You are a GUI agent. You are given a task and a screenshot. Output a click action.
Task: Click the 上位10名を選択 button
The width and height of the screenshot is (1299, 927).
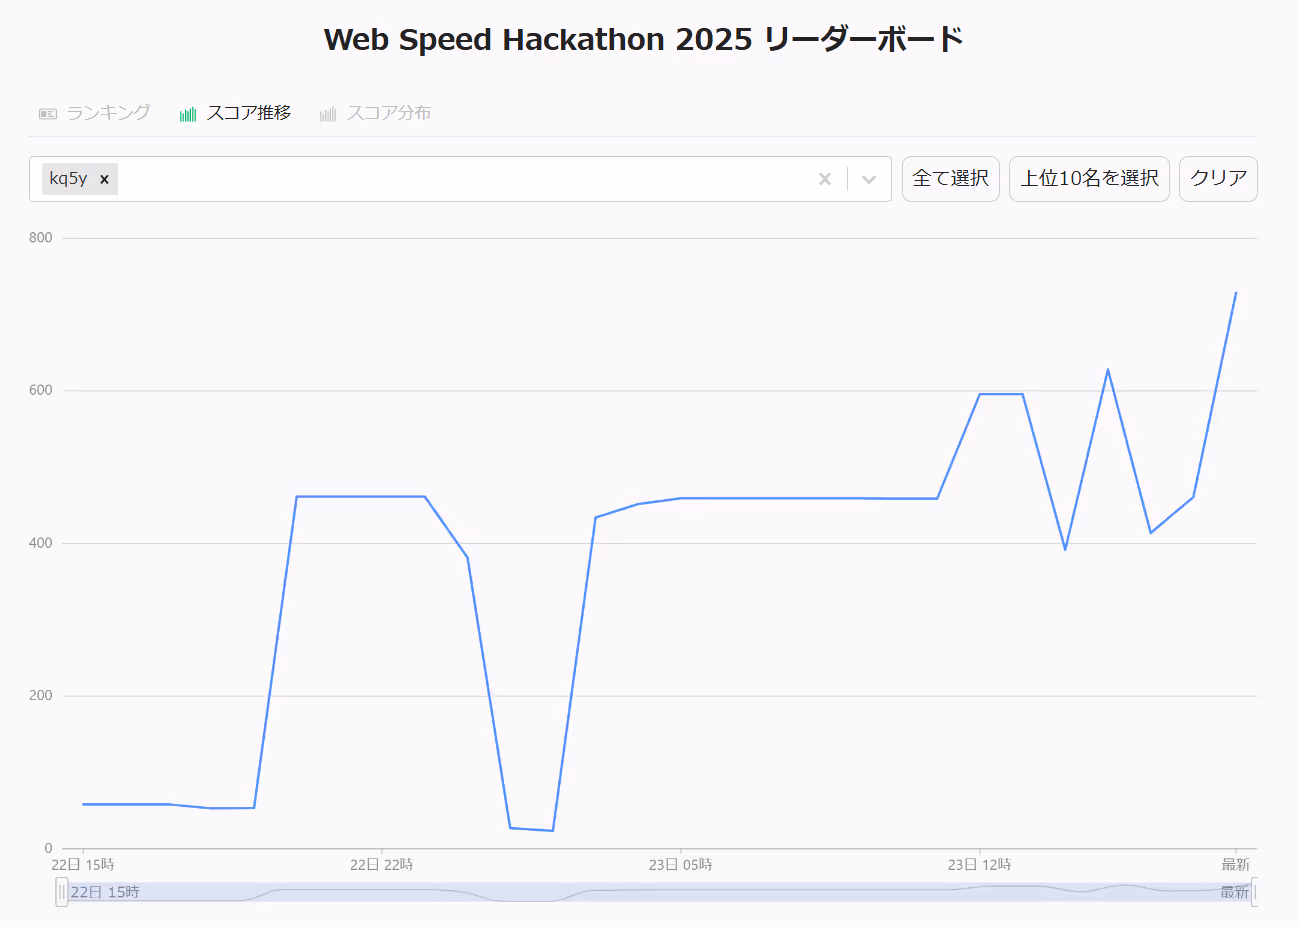tap(1089, 179)
